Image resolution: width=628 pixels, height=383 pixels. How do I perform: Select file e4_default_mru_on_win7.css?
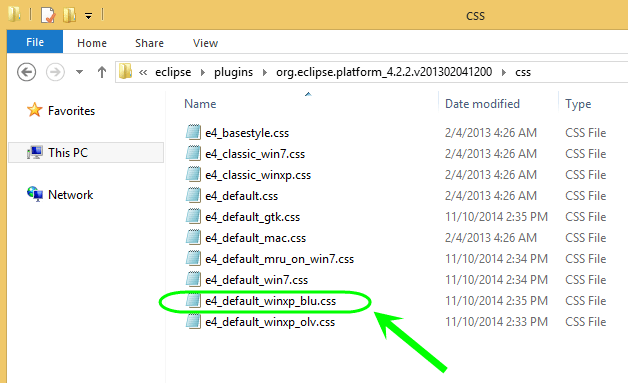(x=280, y=259)
